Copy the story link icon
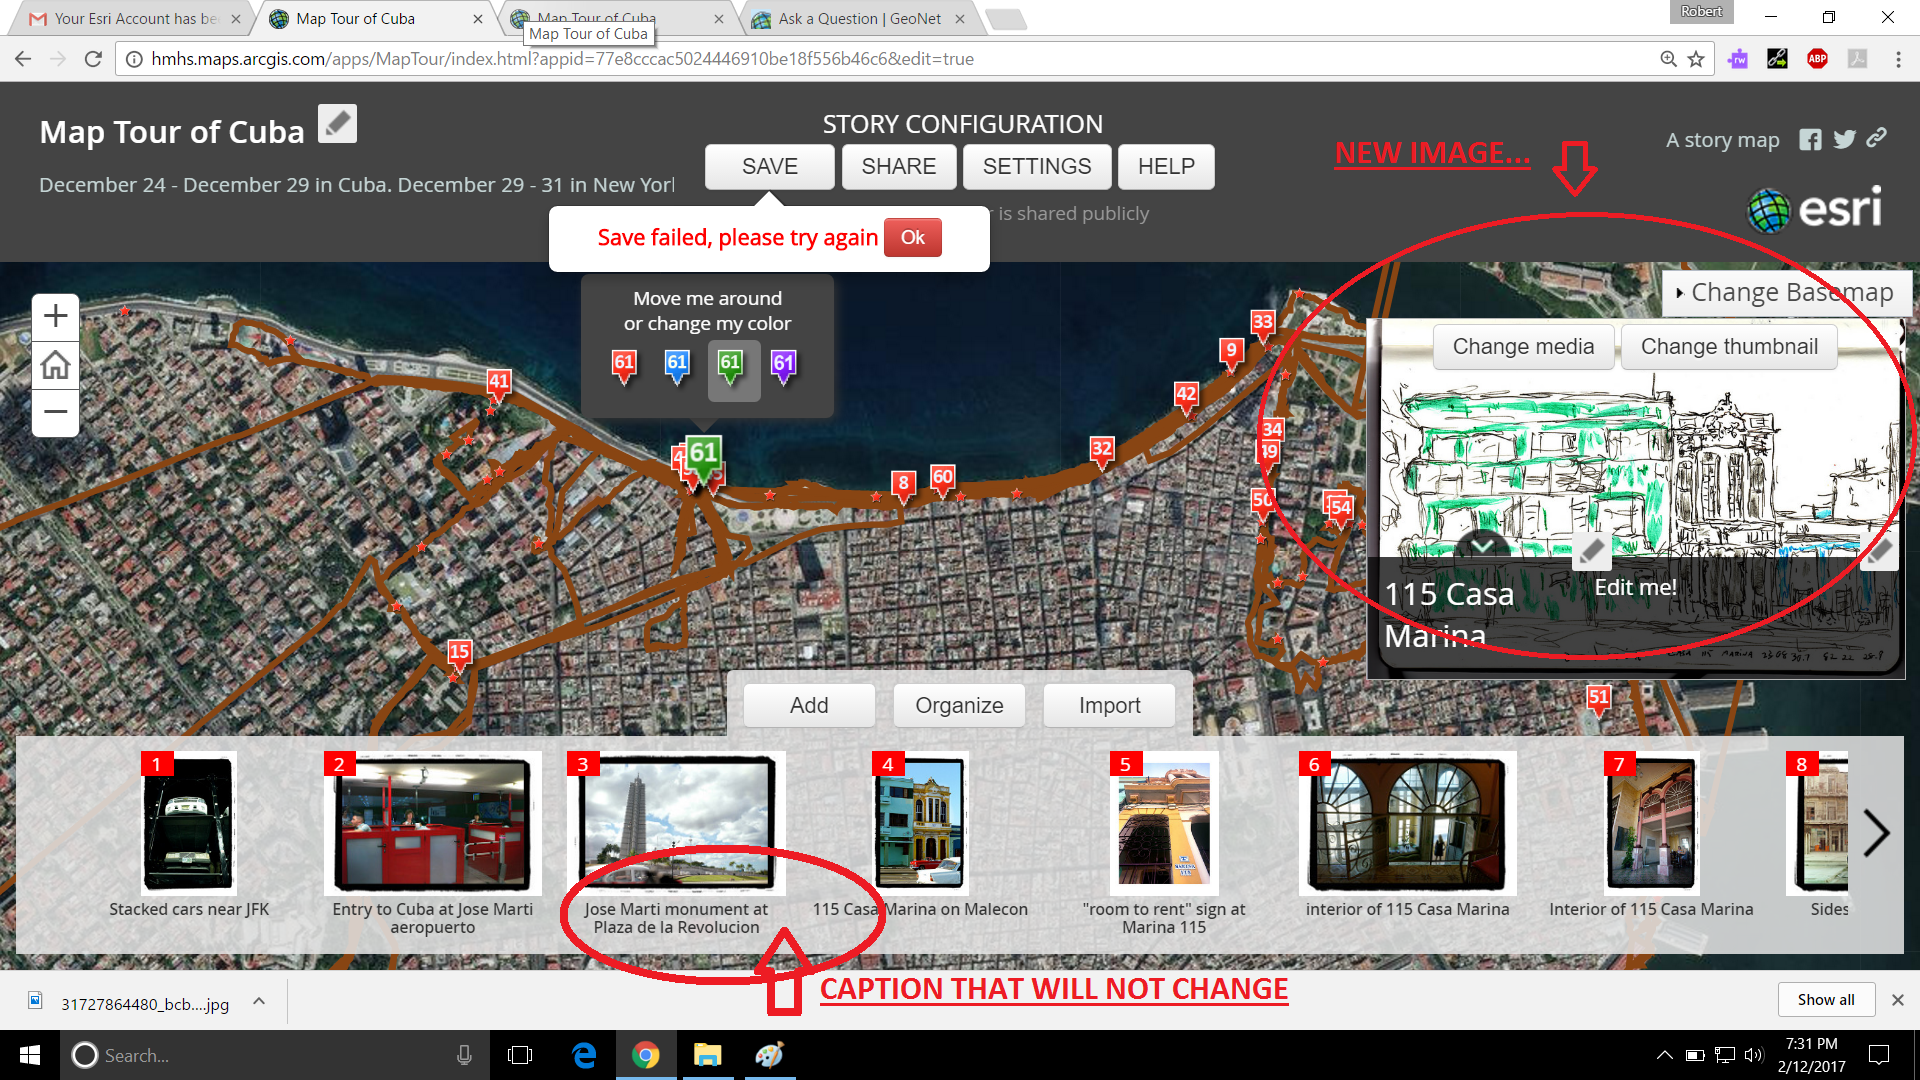Screen dimensions: 1920x1080 point(1877,138)
